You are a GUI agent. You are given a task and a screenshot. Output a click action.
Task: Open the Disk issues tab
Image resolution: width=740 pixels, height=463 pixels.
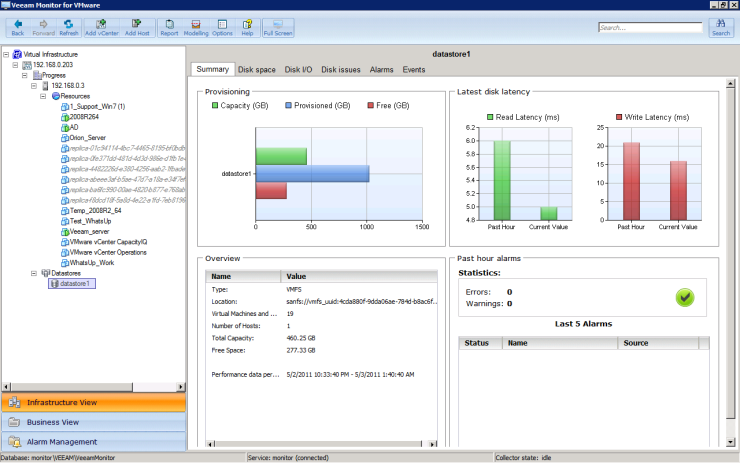click(341, 69)
